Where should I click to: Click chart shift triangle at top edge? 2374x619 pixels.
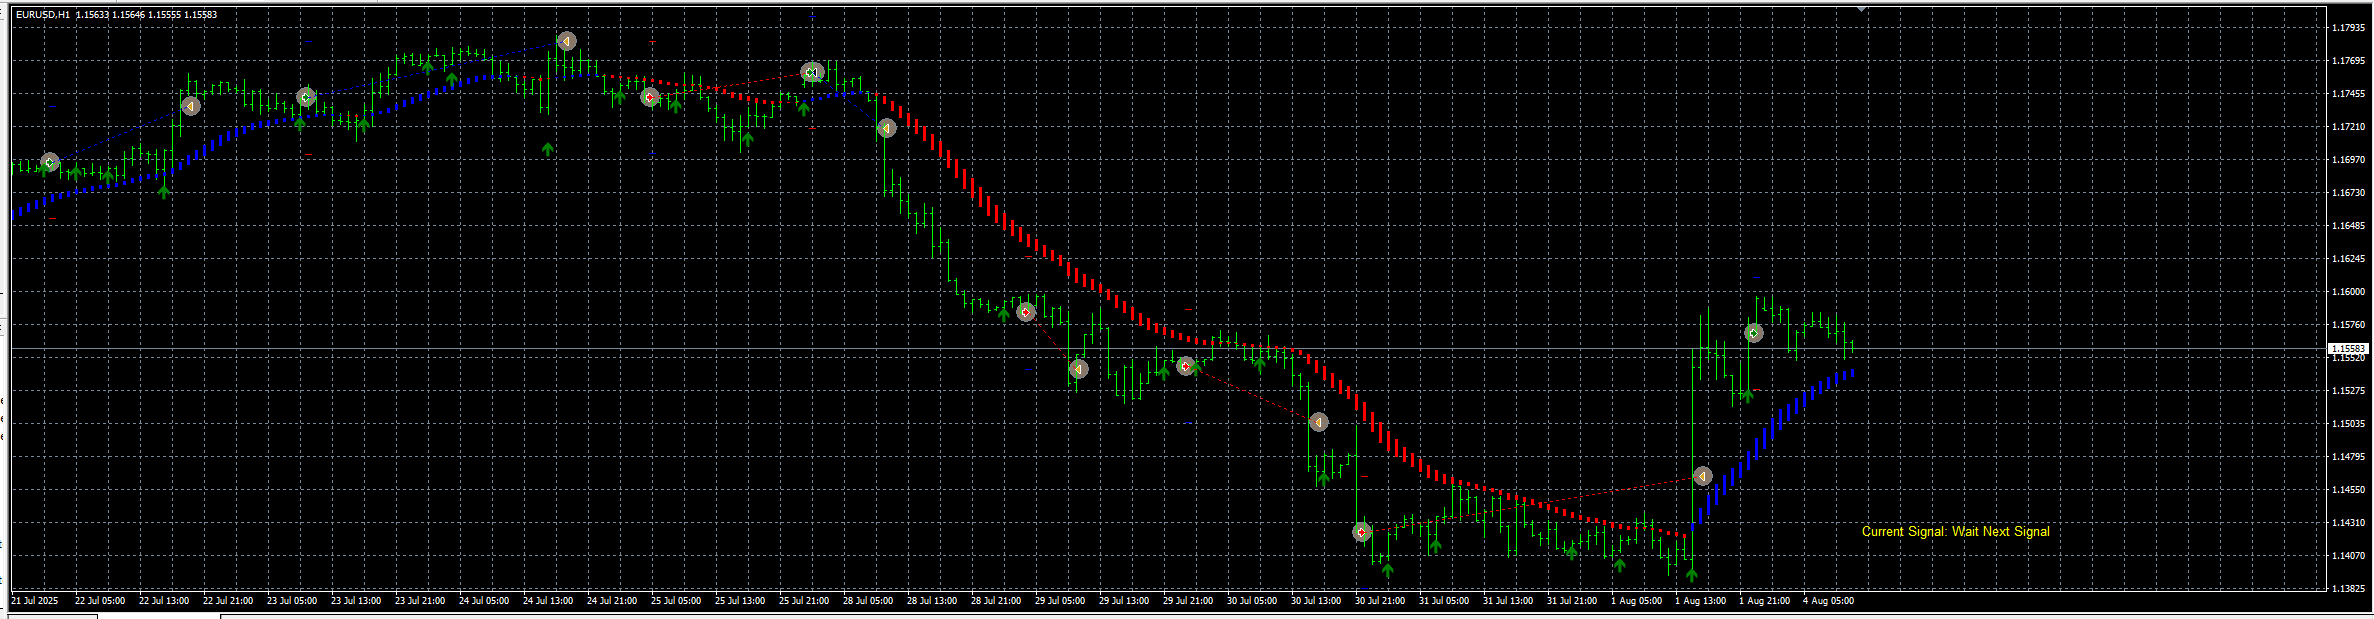1862,8
